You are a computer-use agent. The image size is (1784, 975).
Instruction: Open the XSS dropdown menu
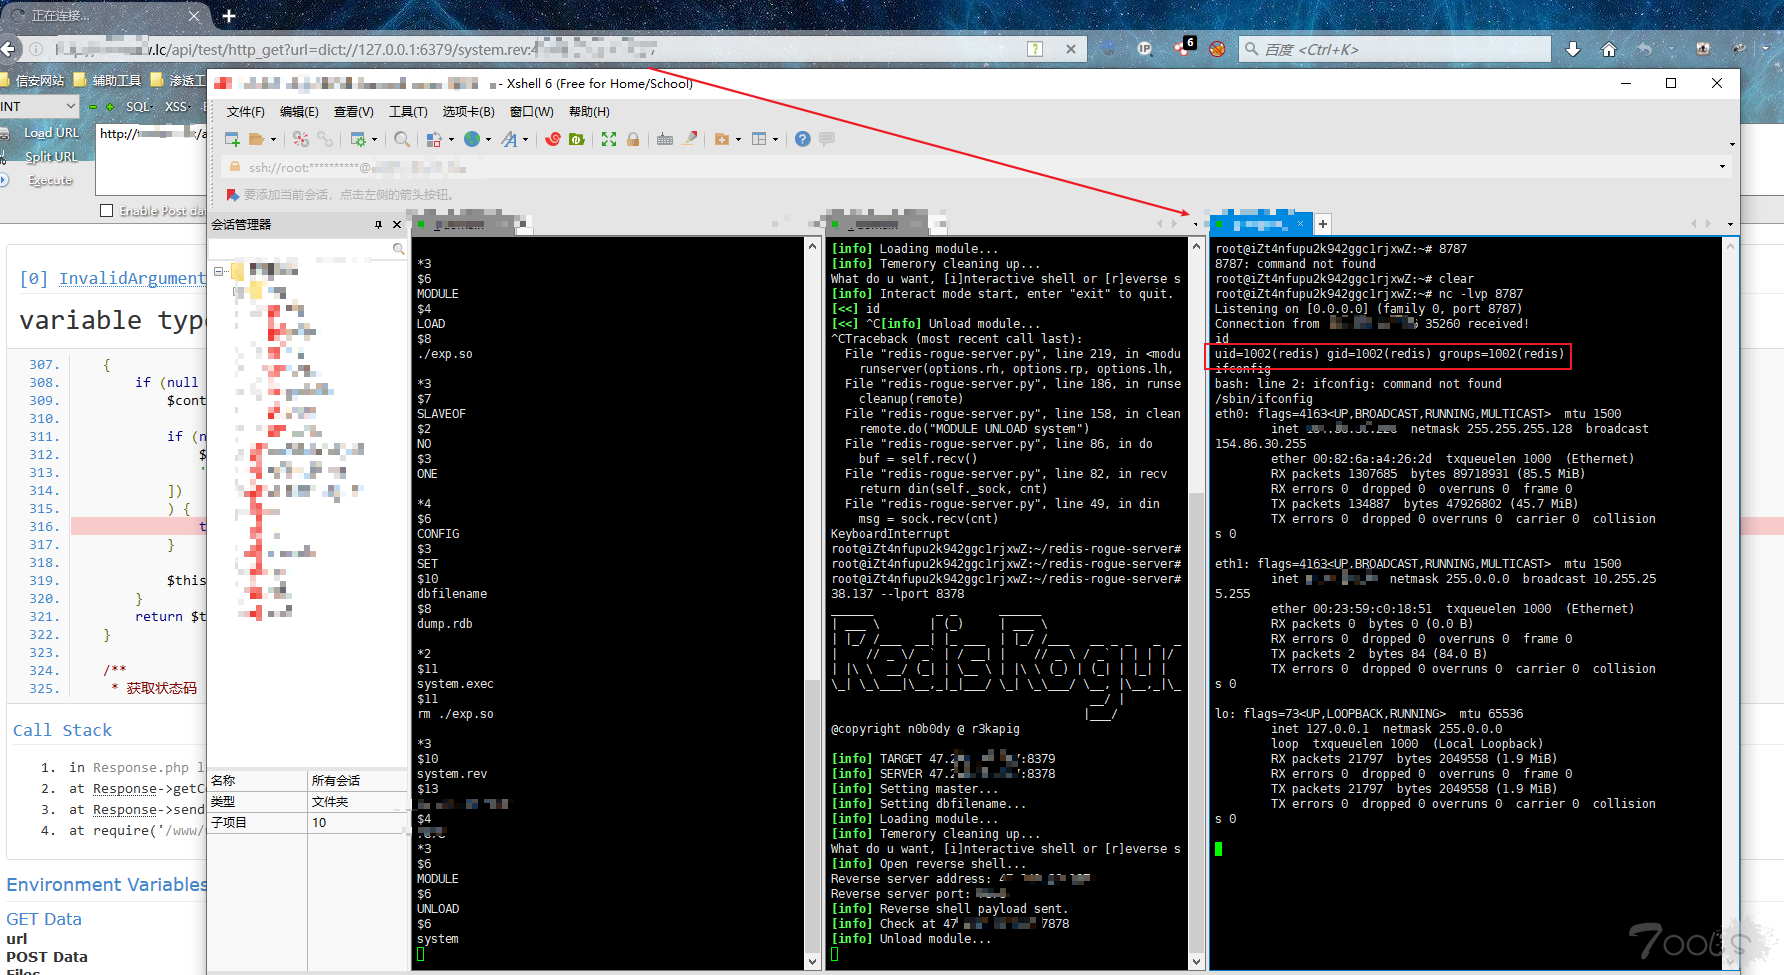[178, 106]
